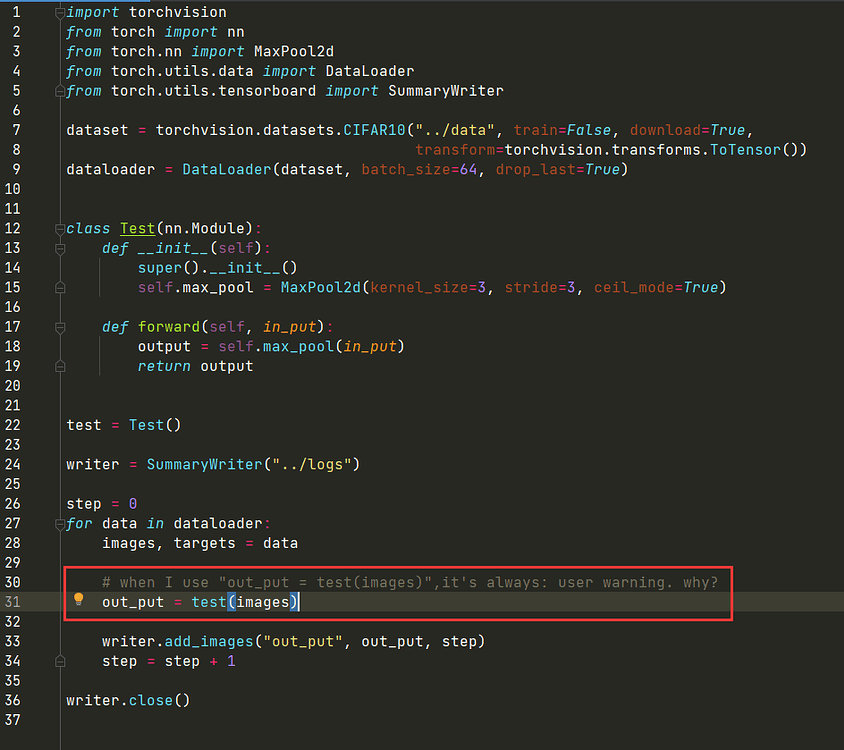Click the fold end marker on line 5
844x750 pixels.
tap(61, 91)
